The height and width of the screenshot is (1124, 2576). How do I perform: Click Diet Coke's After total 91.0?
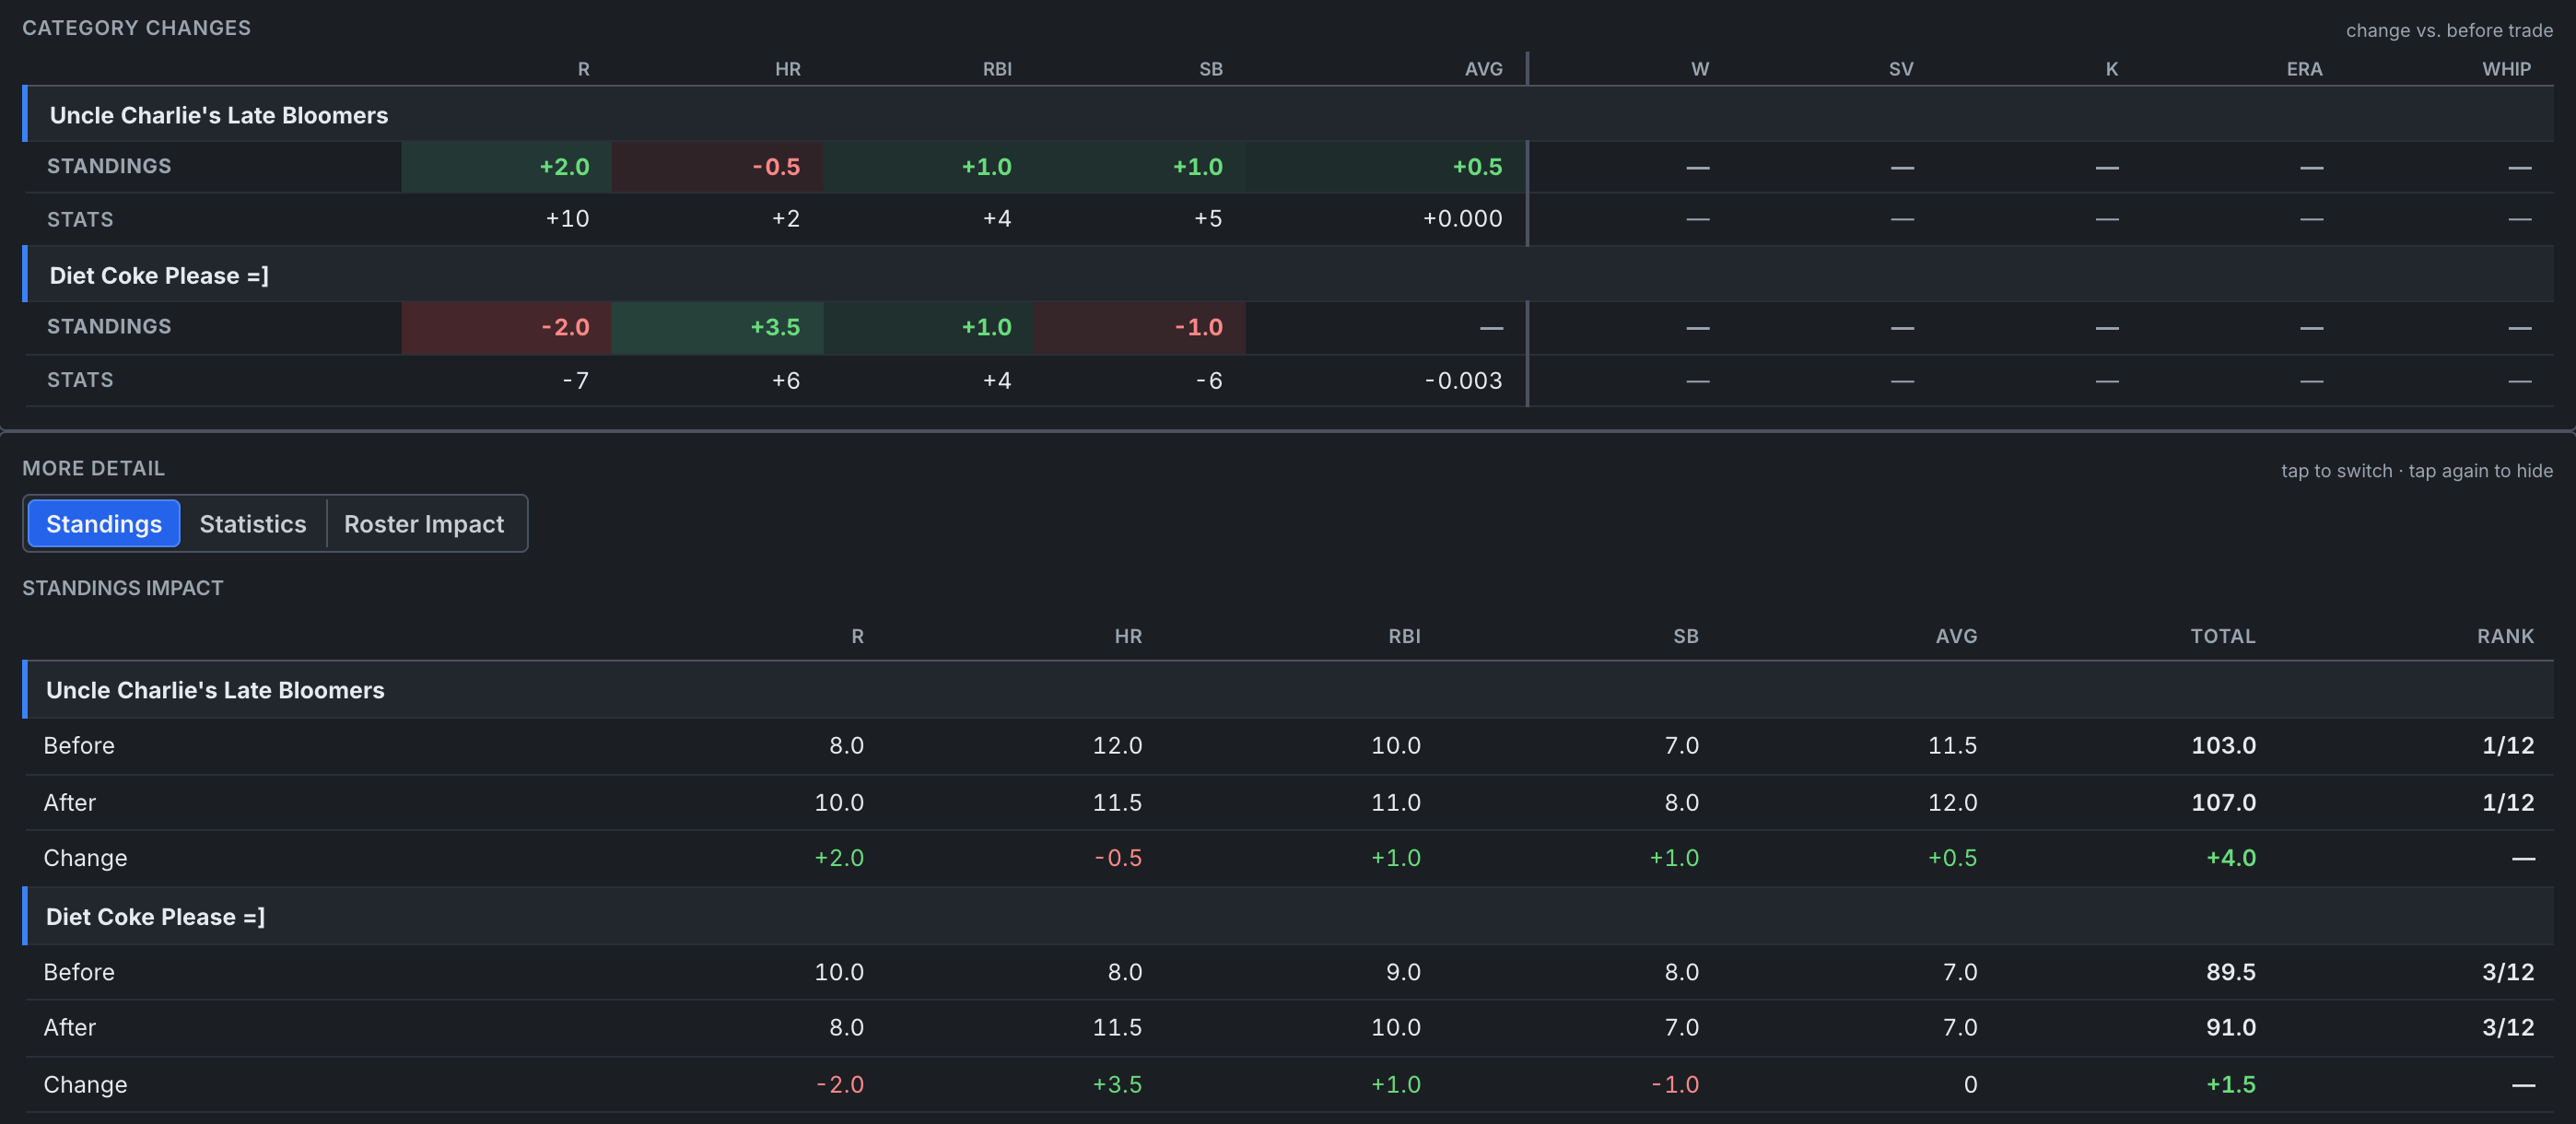coord(2231,1027)
